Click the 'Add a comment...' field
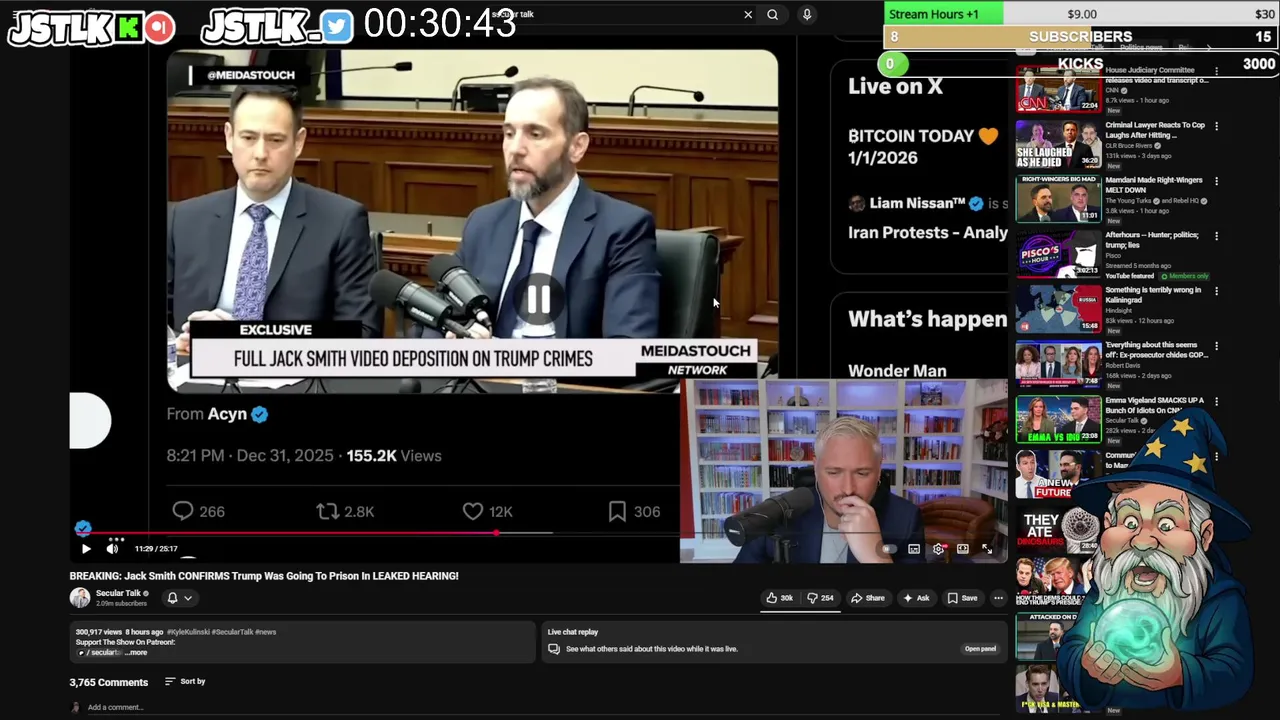1280x720 pixels. coord(115,707)
